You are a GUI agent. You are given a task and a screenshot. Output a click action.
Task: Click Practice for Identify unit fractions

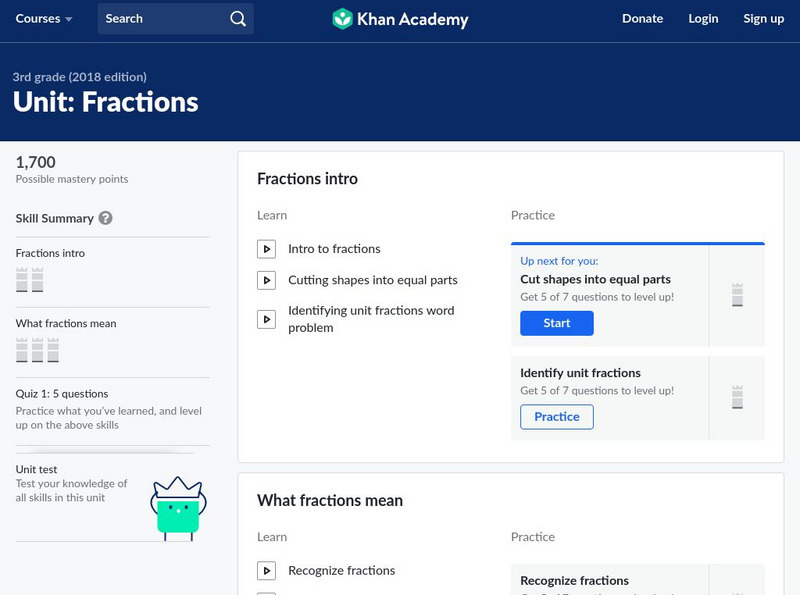[x=557, y=417]
